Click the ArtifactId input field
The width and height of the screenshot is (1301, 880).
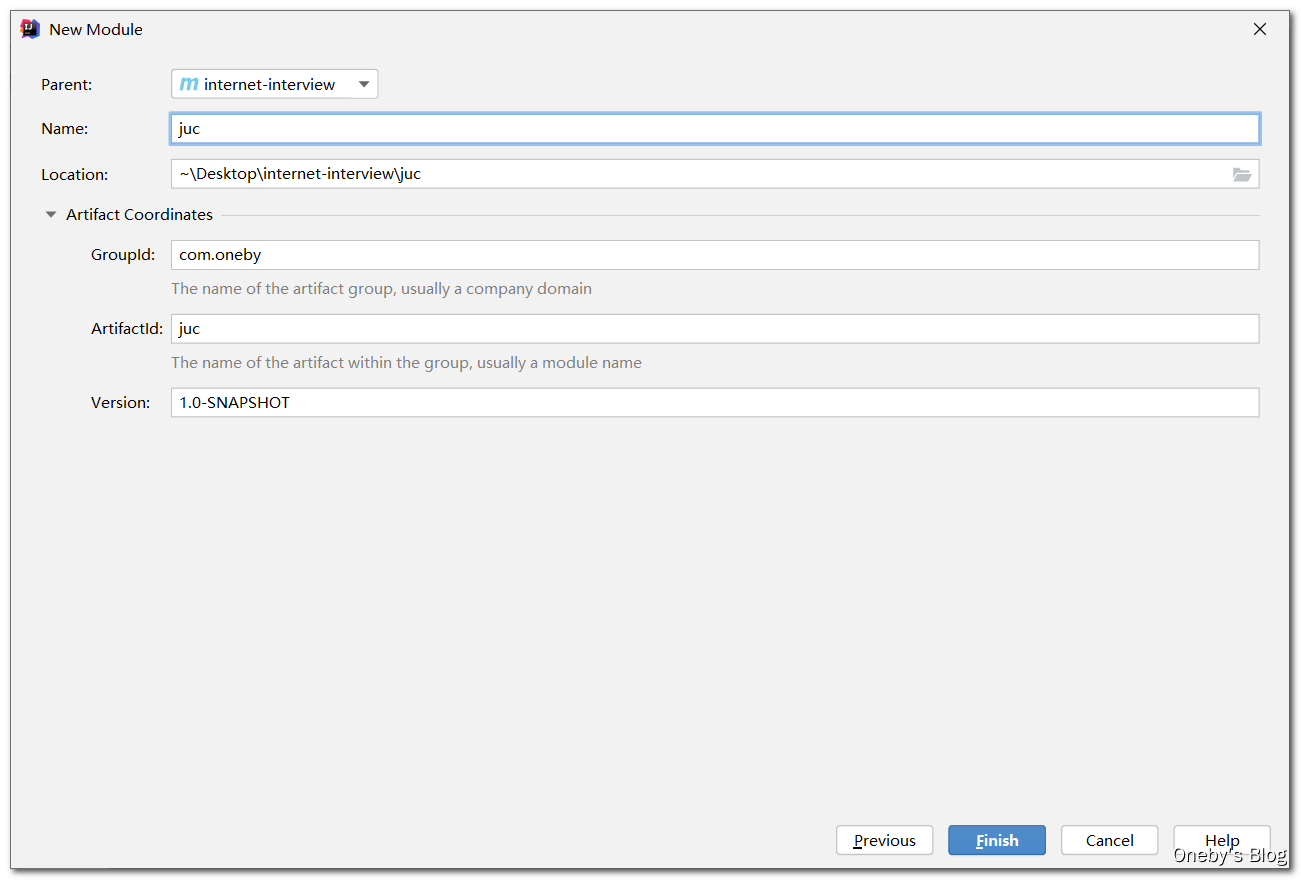(715, 329)
